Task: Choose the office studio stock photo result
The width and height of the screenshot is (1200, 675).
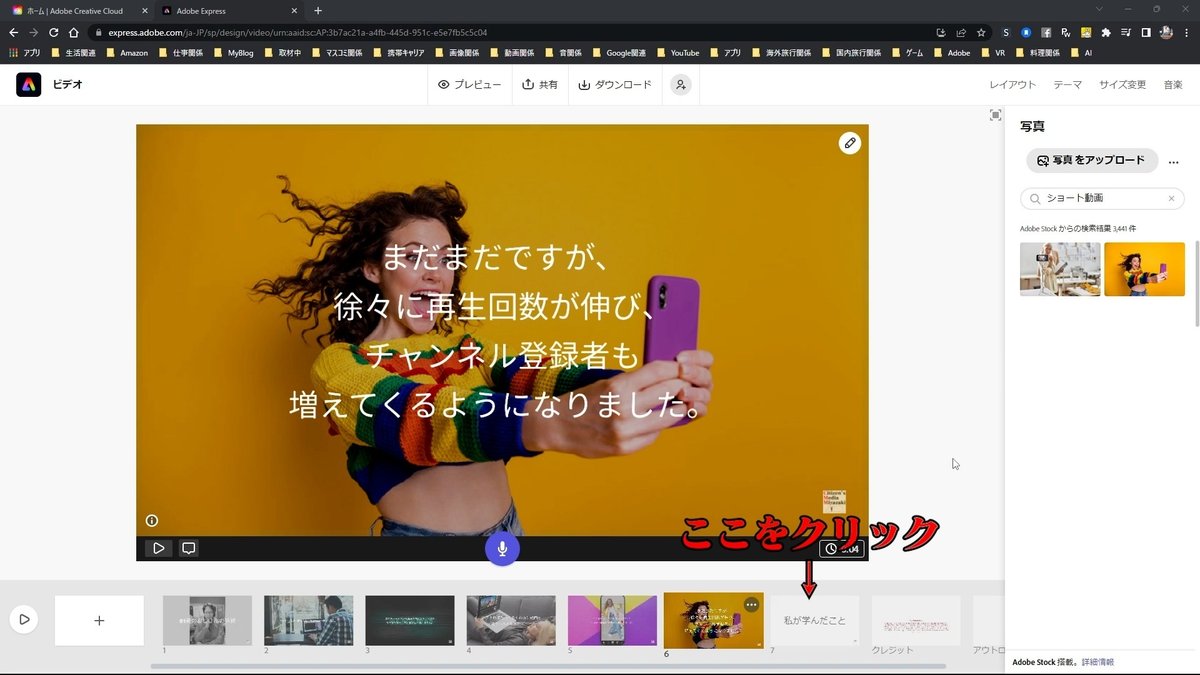Action: point(1060,269)
